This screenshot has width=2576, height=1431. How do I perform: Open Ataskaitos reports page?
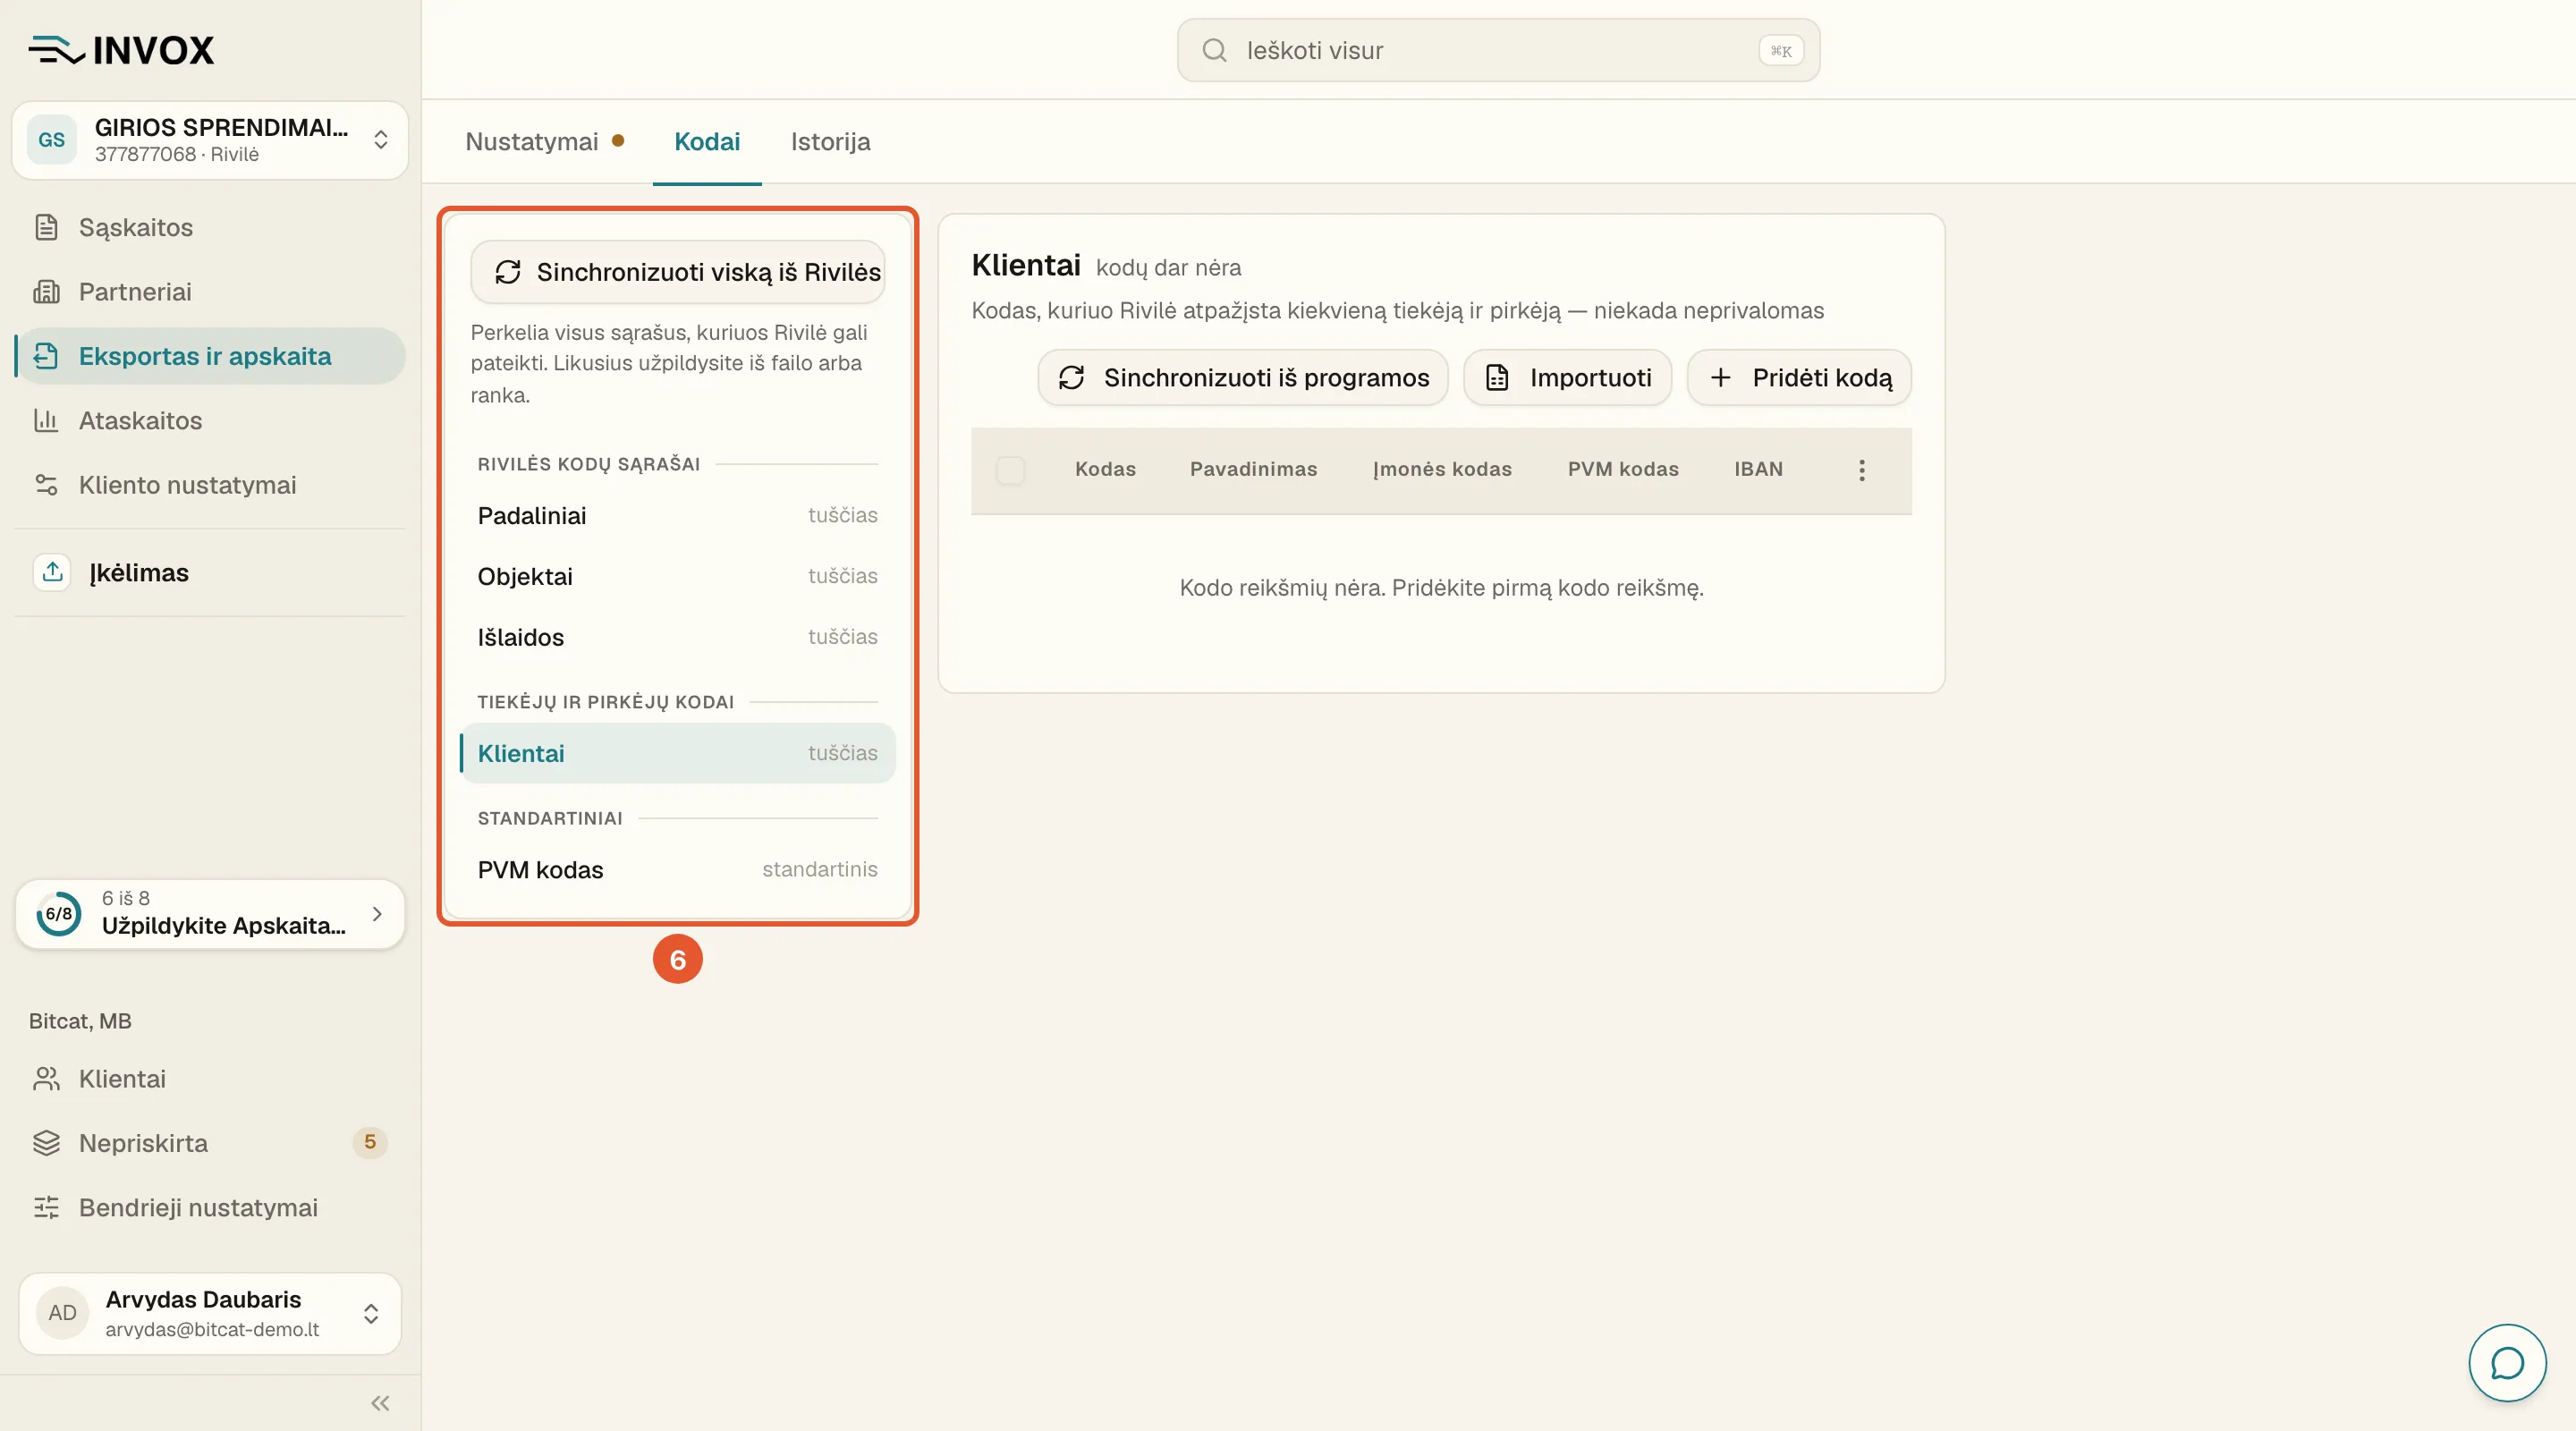coord(210,421)
